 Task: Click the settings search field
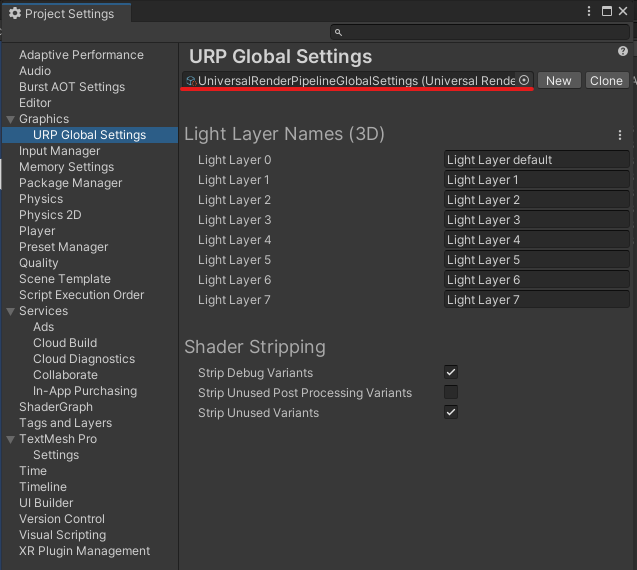[x=480, y=32]
